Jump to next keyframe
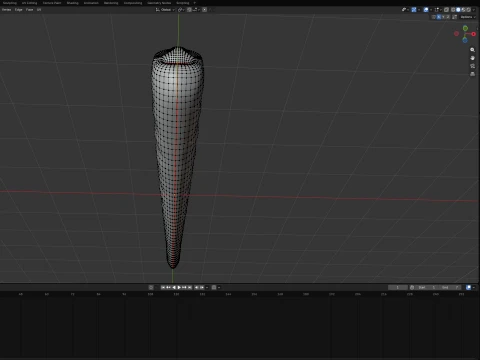Viewport: 480px width, 360px height. pyautogui.click(x=184, y=287)
